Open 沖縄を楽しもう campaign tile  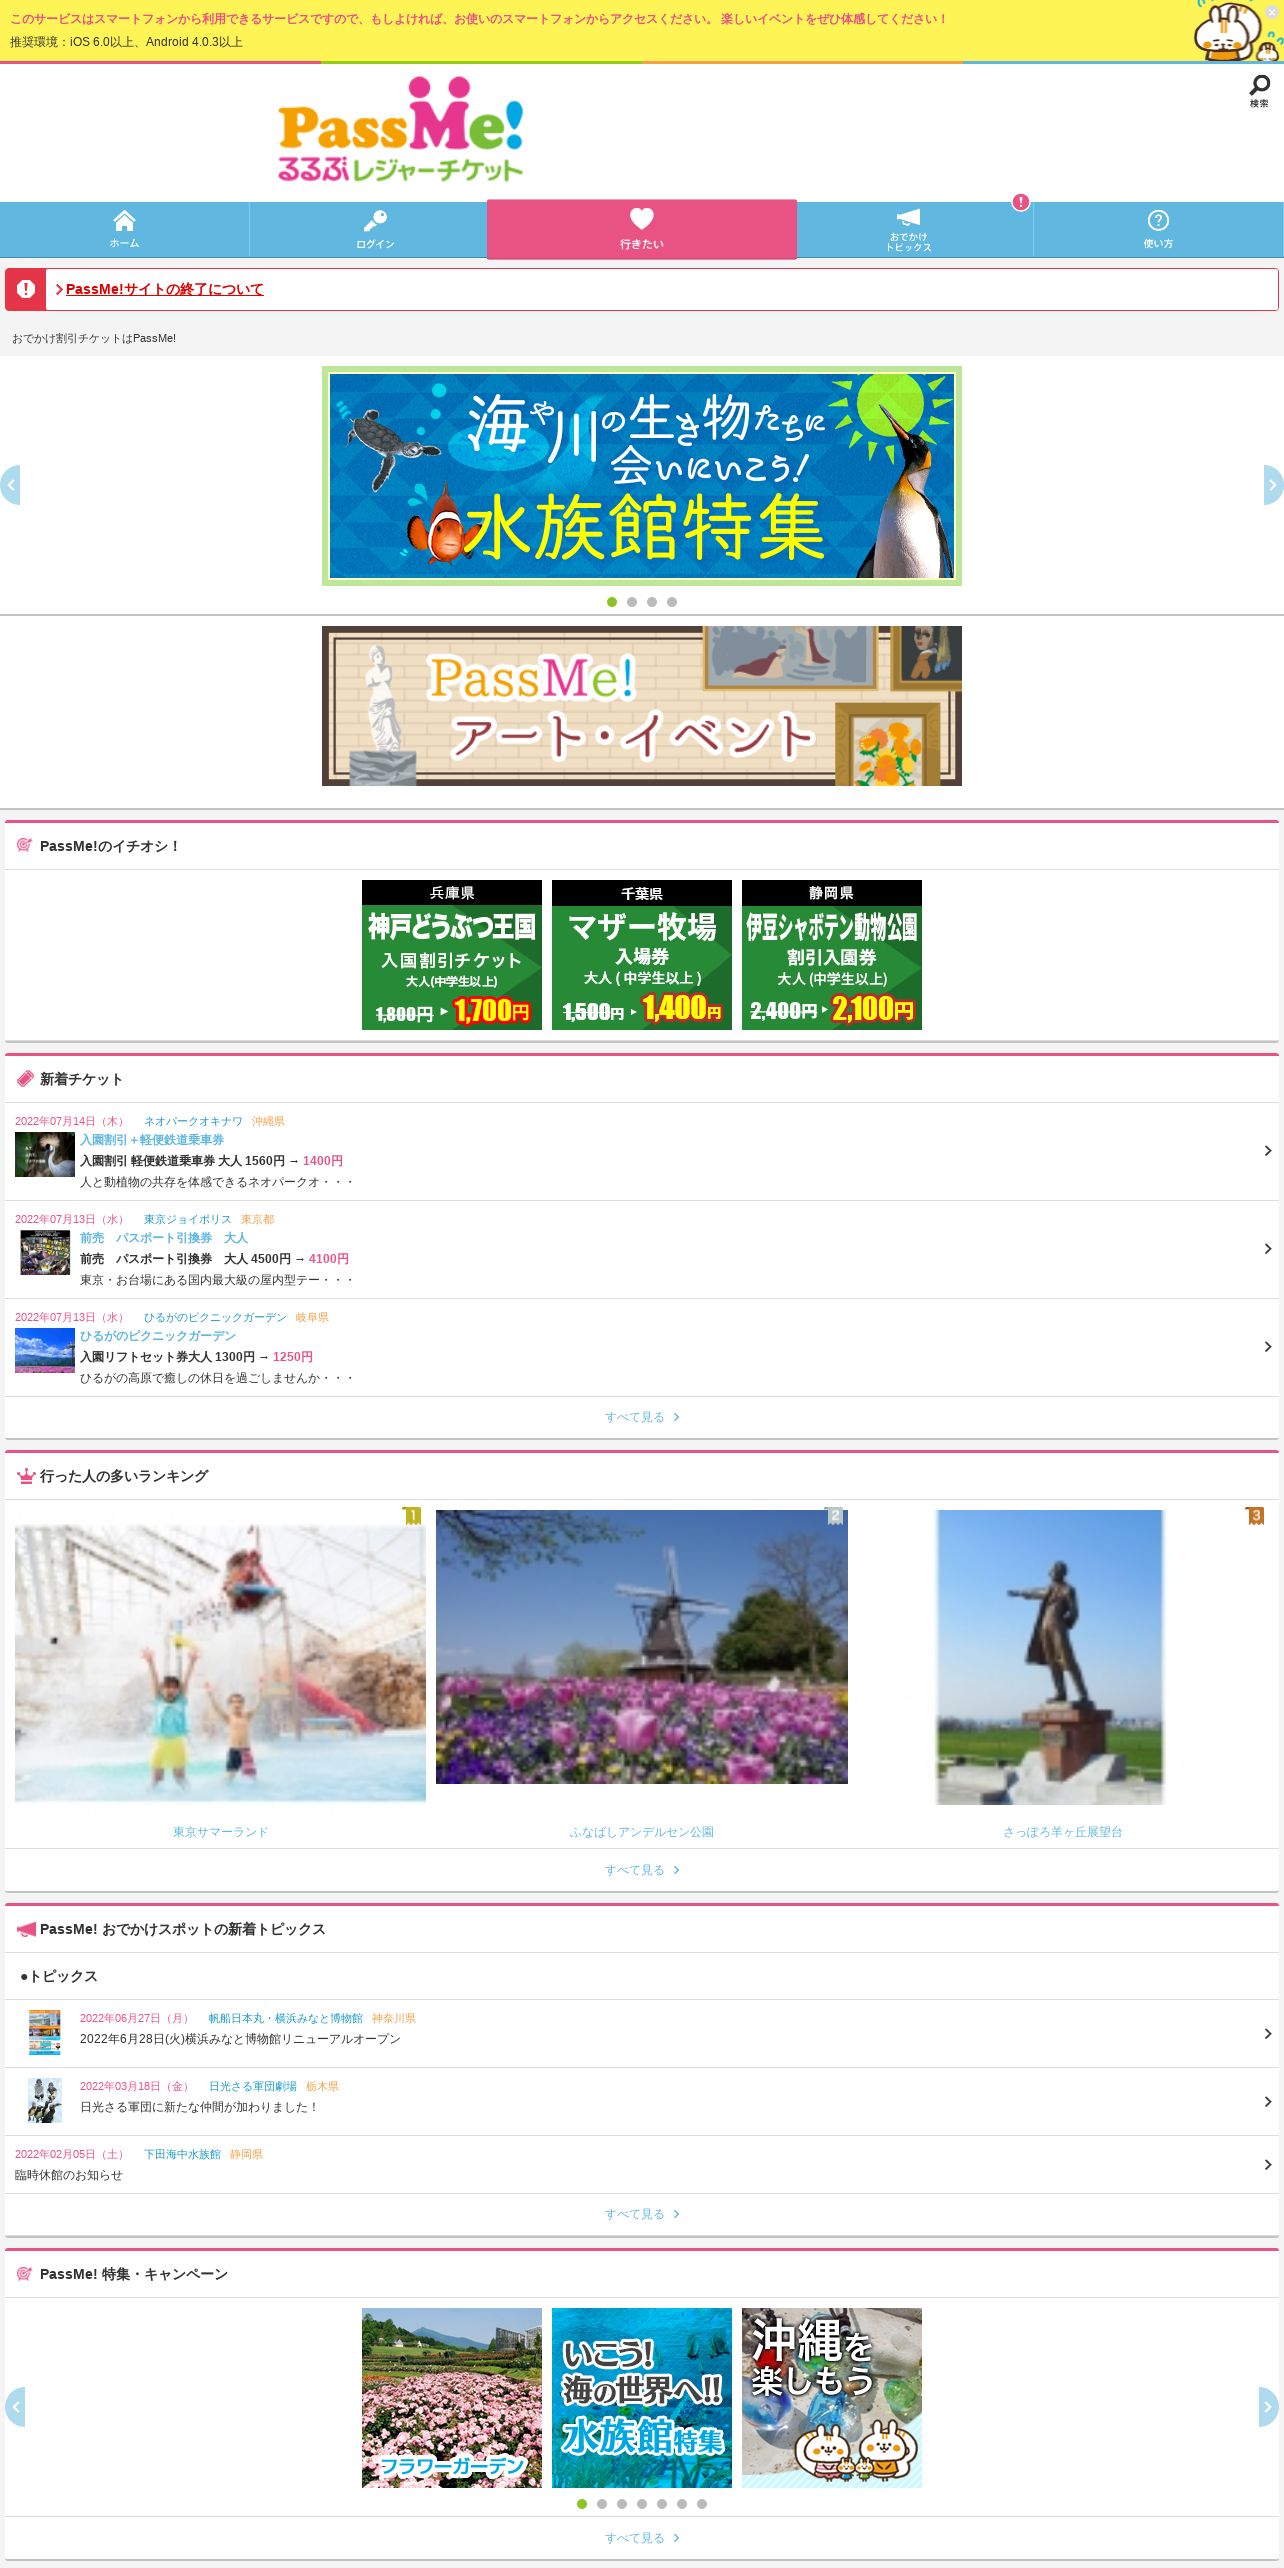pyautogui.click(x=832, y=2398)
